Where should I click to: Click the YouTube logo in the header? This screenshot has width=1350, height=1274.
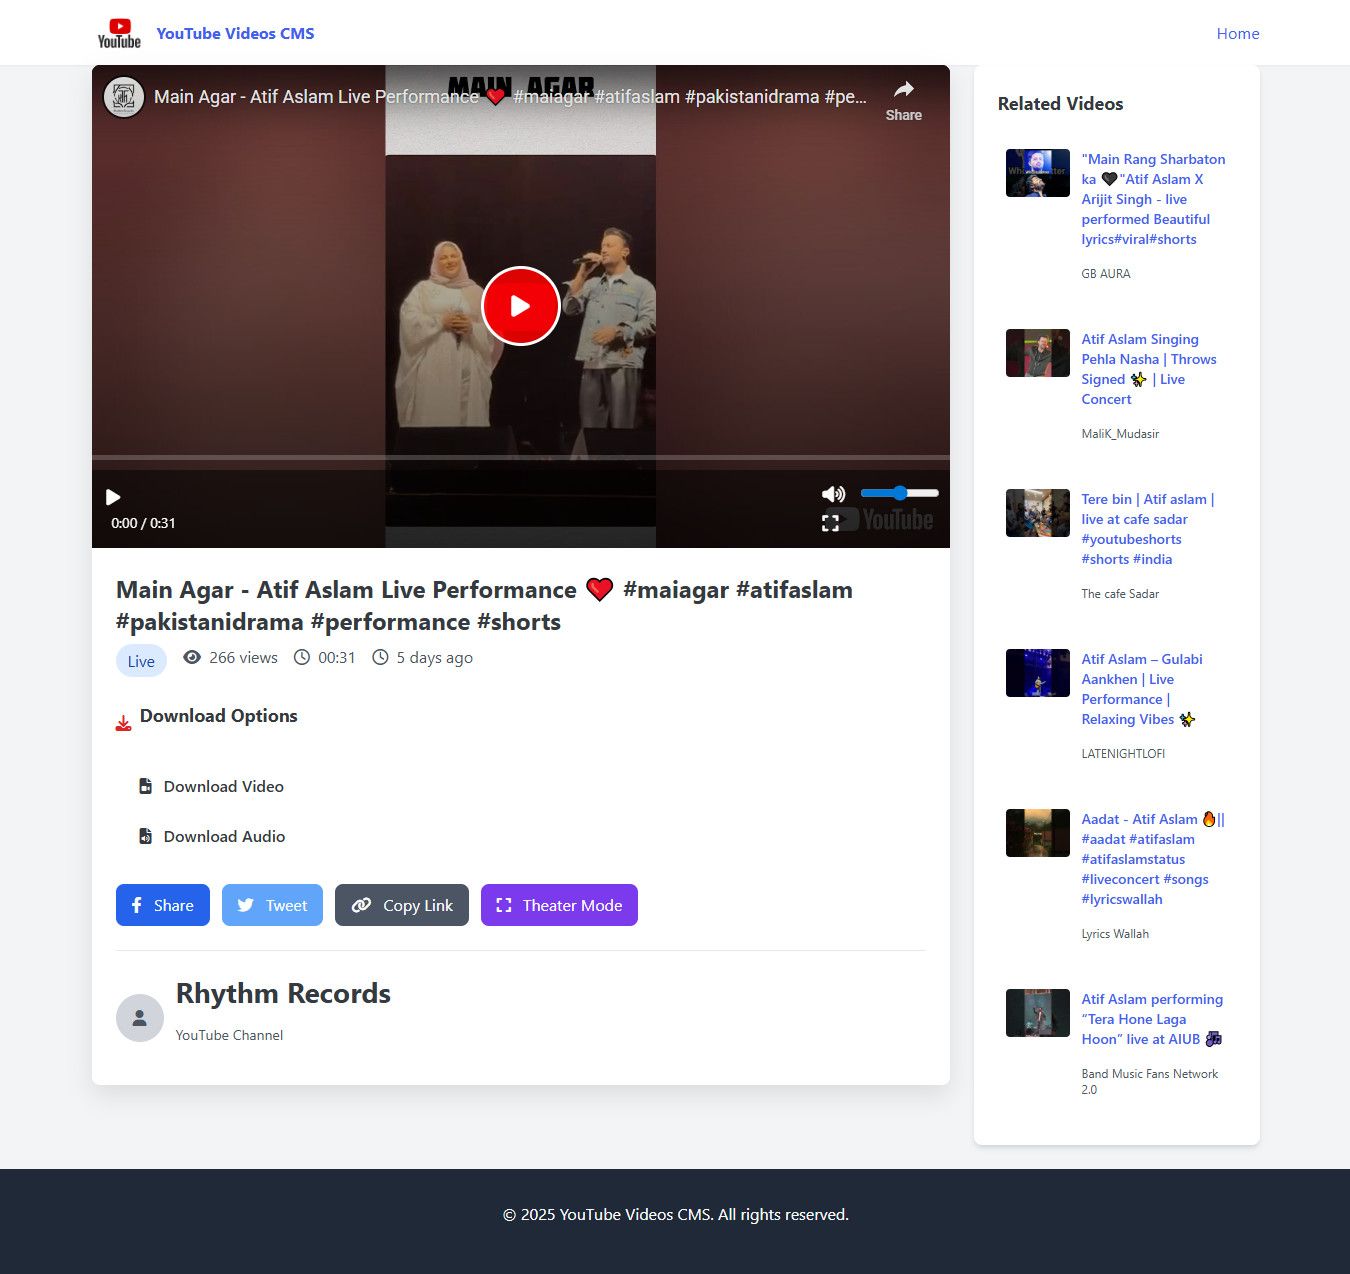[x=119, y=33]
